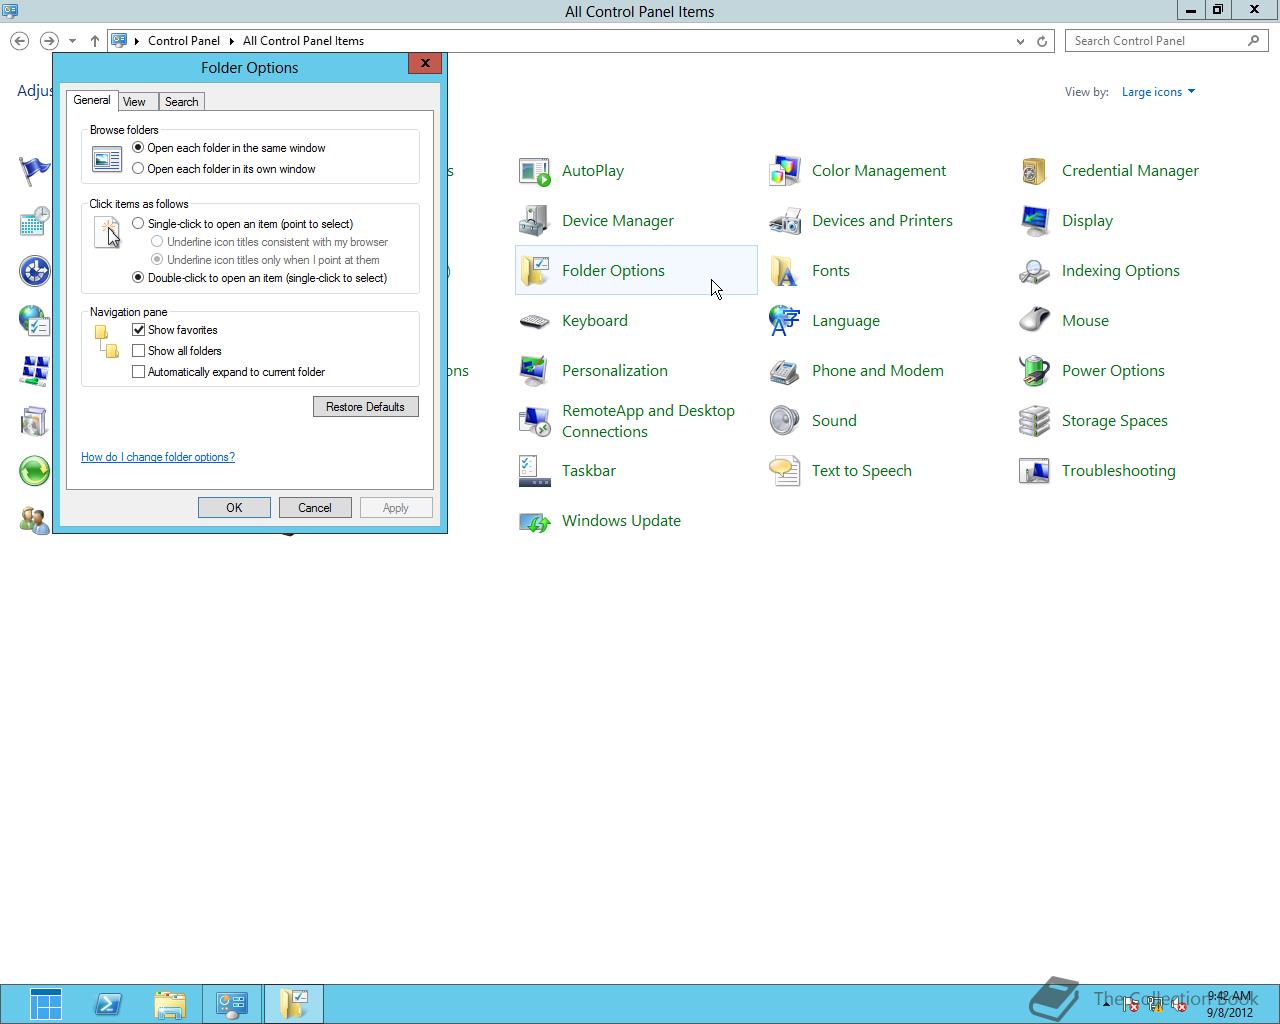Open the Keyboard icon
This screenshot has height=1024, width=1280.
click(535, 321)
